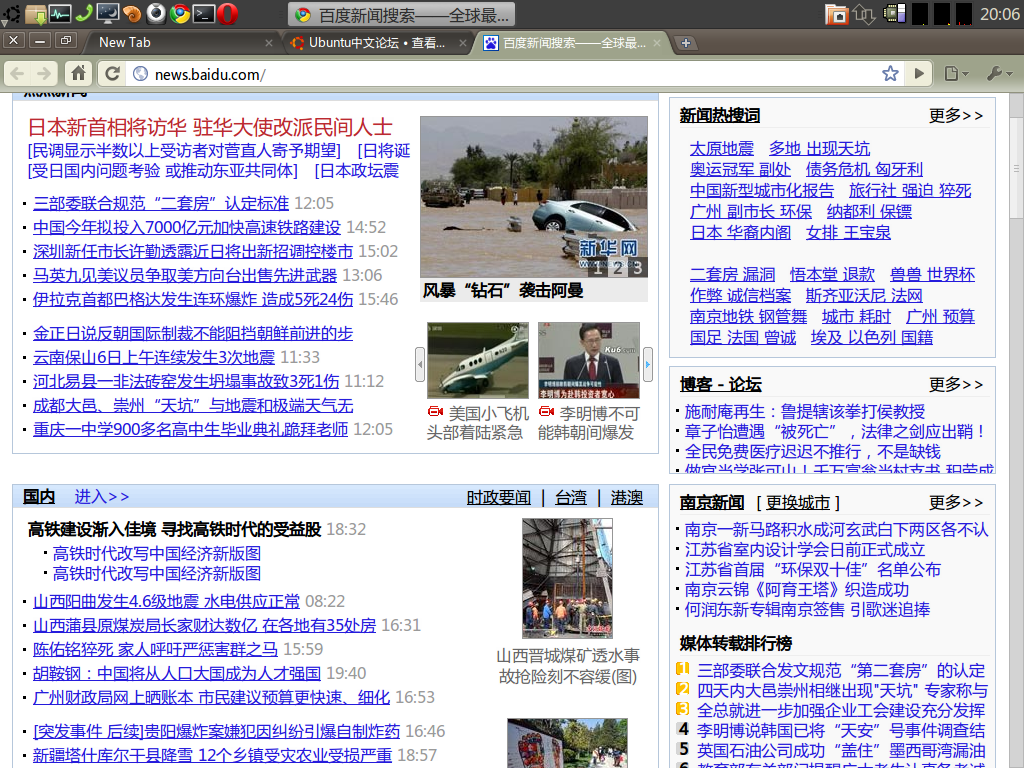Open headline 日本新首相将访华
This screenshot has height=768, width=1024.
[210, 127]
